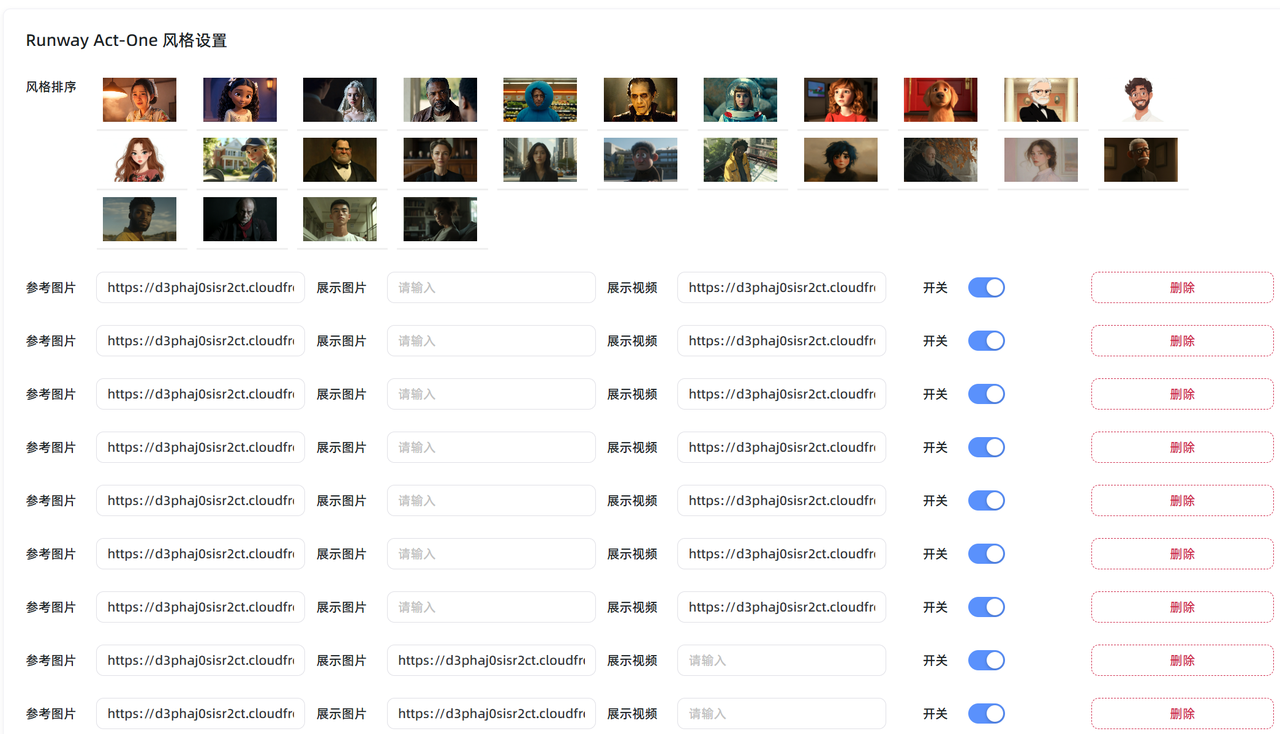The image size is (1280, 734).
Task: Click the seventh row's 参考图片 URL field
Action: pos(200,607)
